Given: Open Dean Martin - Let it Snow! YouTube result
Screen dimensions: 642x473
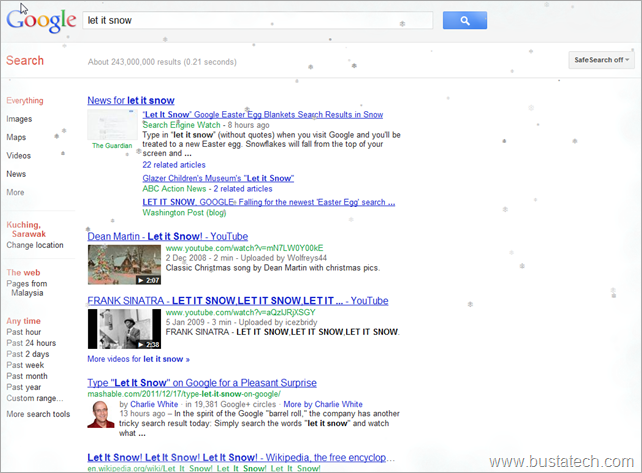Looking at the screenshot, I should [x=167, y=236].
